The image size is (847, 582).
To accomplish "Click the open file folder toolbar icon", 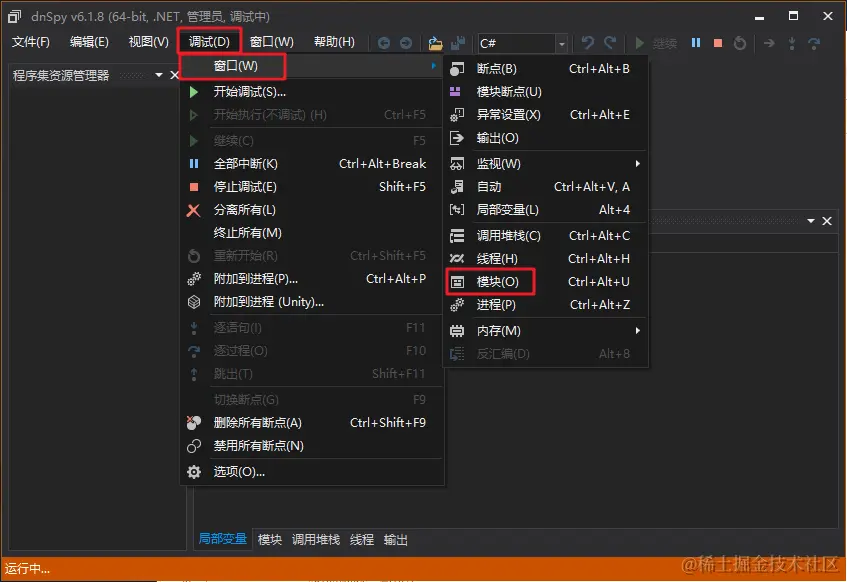I will pyautogui.click(x=435, y=43).
